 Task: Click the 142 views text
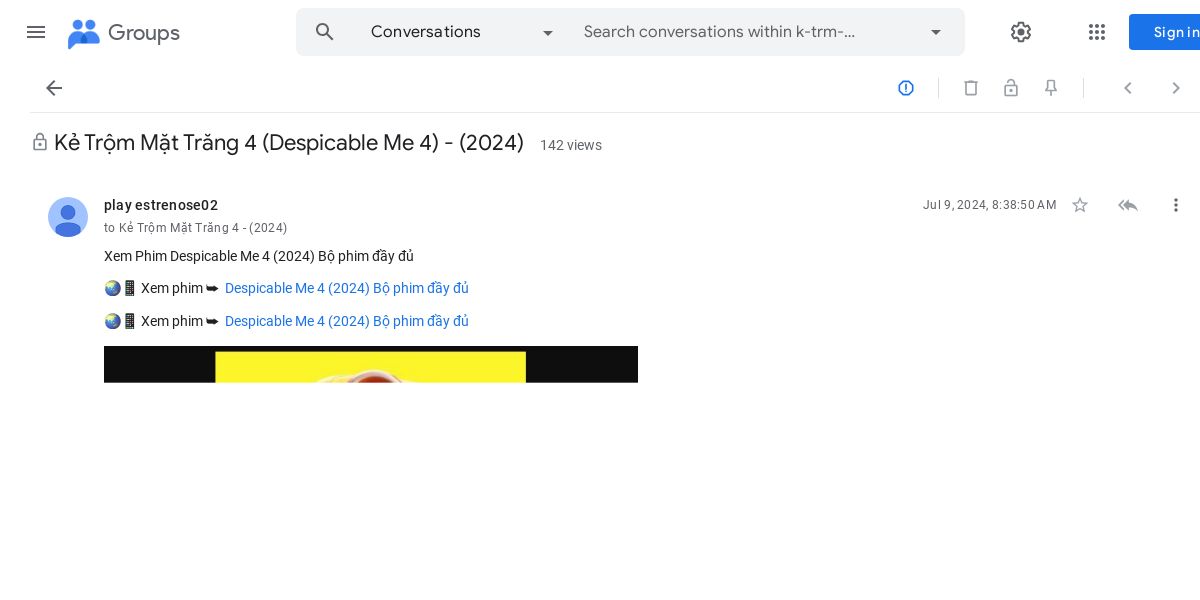tap(571, 145)
